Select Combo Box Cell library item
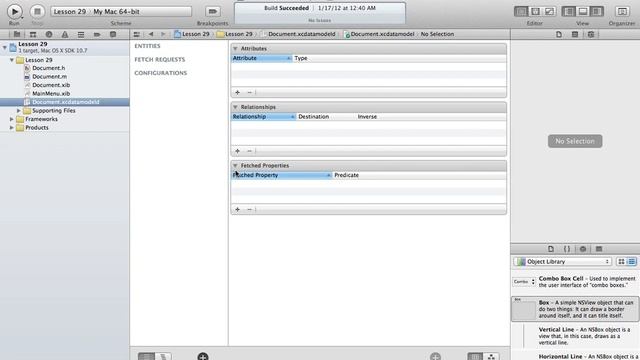640x360 pixels. [x=575, y=282]
